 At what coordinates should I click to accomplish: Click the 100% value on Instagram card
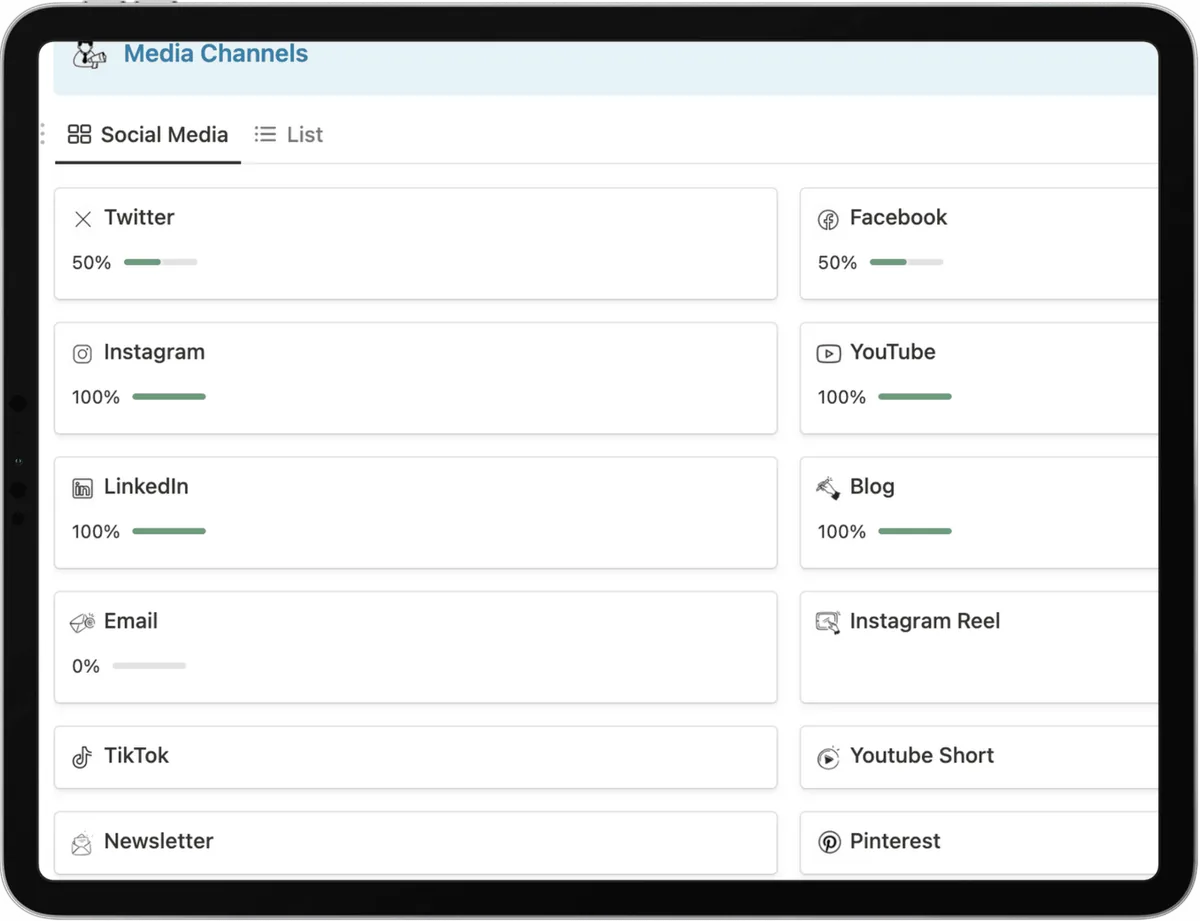[96, 397]
